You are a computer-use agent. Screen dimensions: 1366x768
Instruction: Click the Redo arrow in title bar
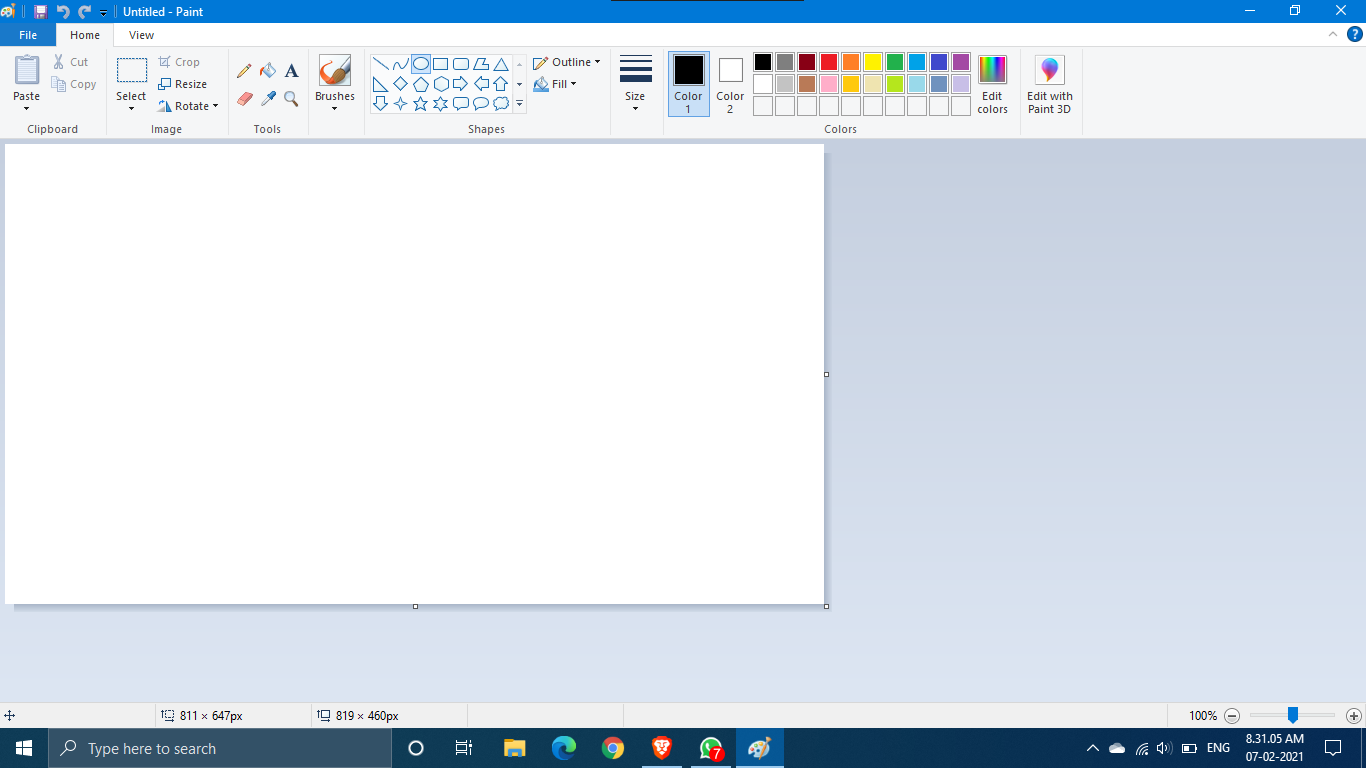click(x=85, y=11)
